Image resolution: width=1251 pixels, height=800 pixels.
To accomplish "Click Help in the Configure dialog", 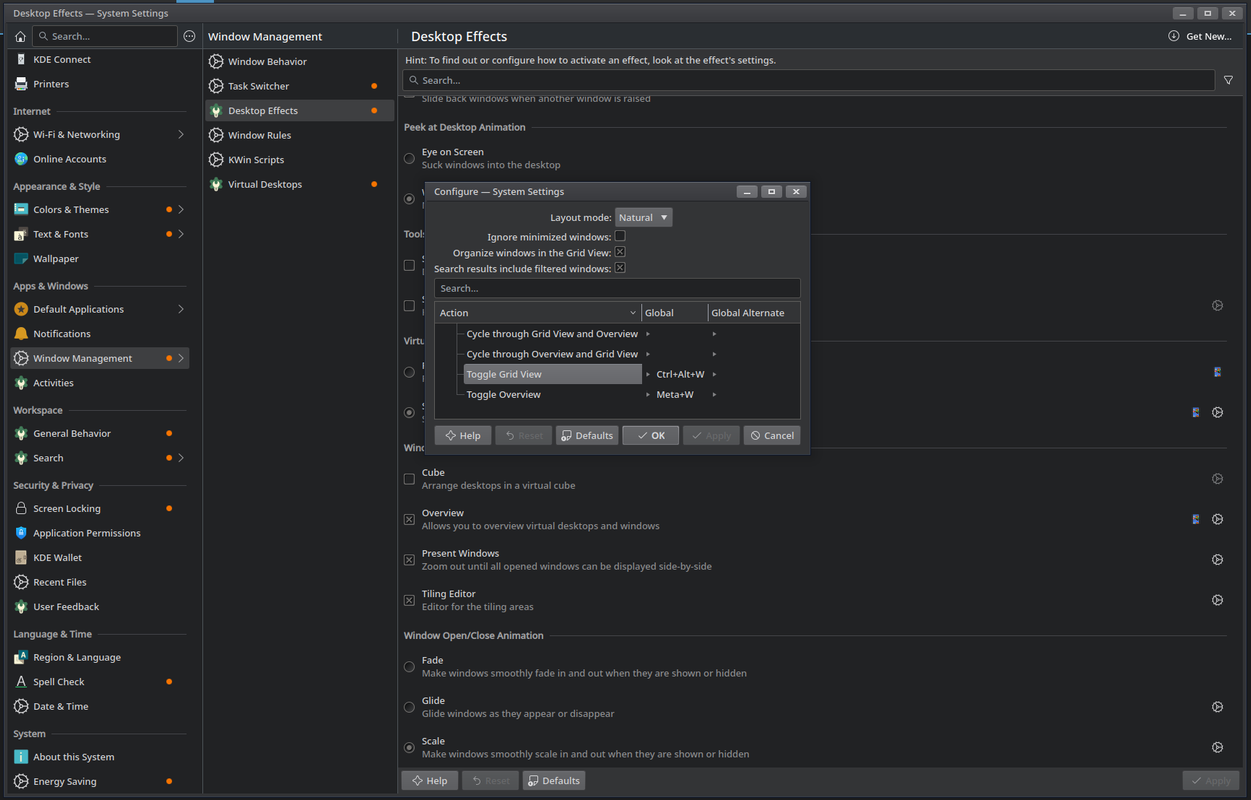I will click(463, 435).
